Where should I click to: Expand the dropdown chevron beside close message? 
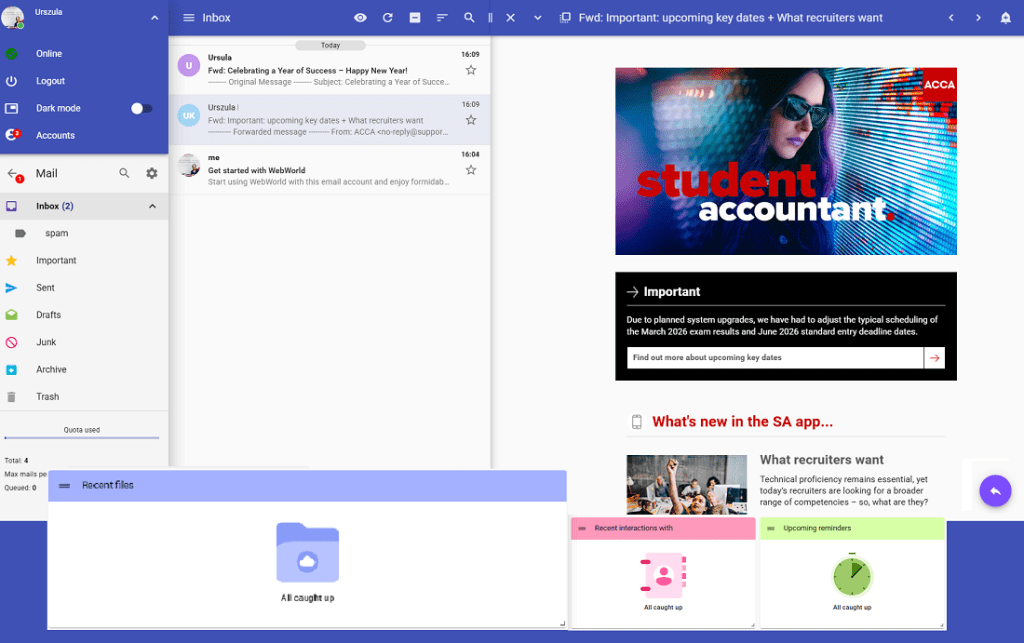(538, 18)
